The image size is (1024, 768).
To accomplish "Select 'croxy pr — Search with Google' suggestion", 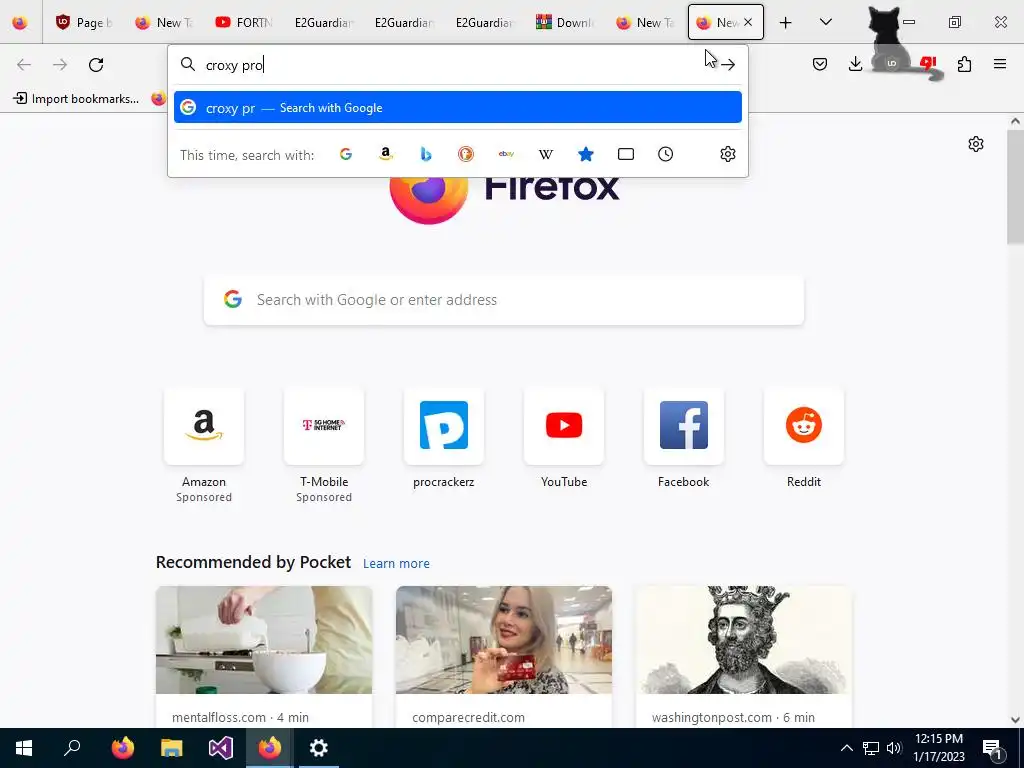I will tap(458, 107).
